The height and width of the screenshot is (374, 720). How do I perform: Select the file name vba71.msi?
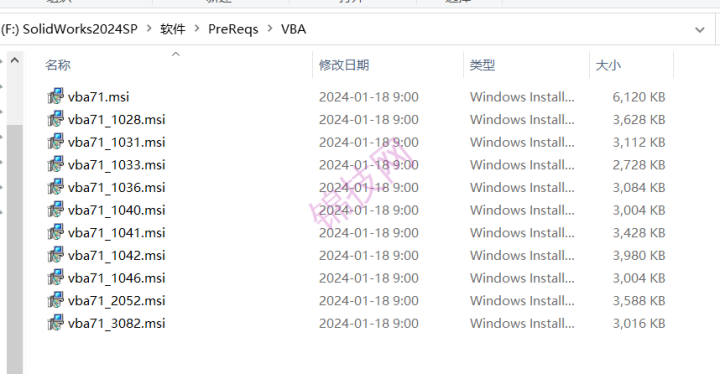coord(99,97)
